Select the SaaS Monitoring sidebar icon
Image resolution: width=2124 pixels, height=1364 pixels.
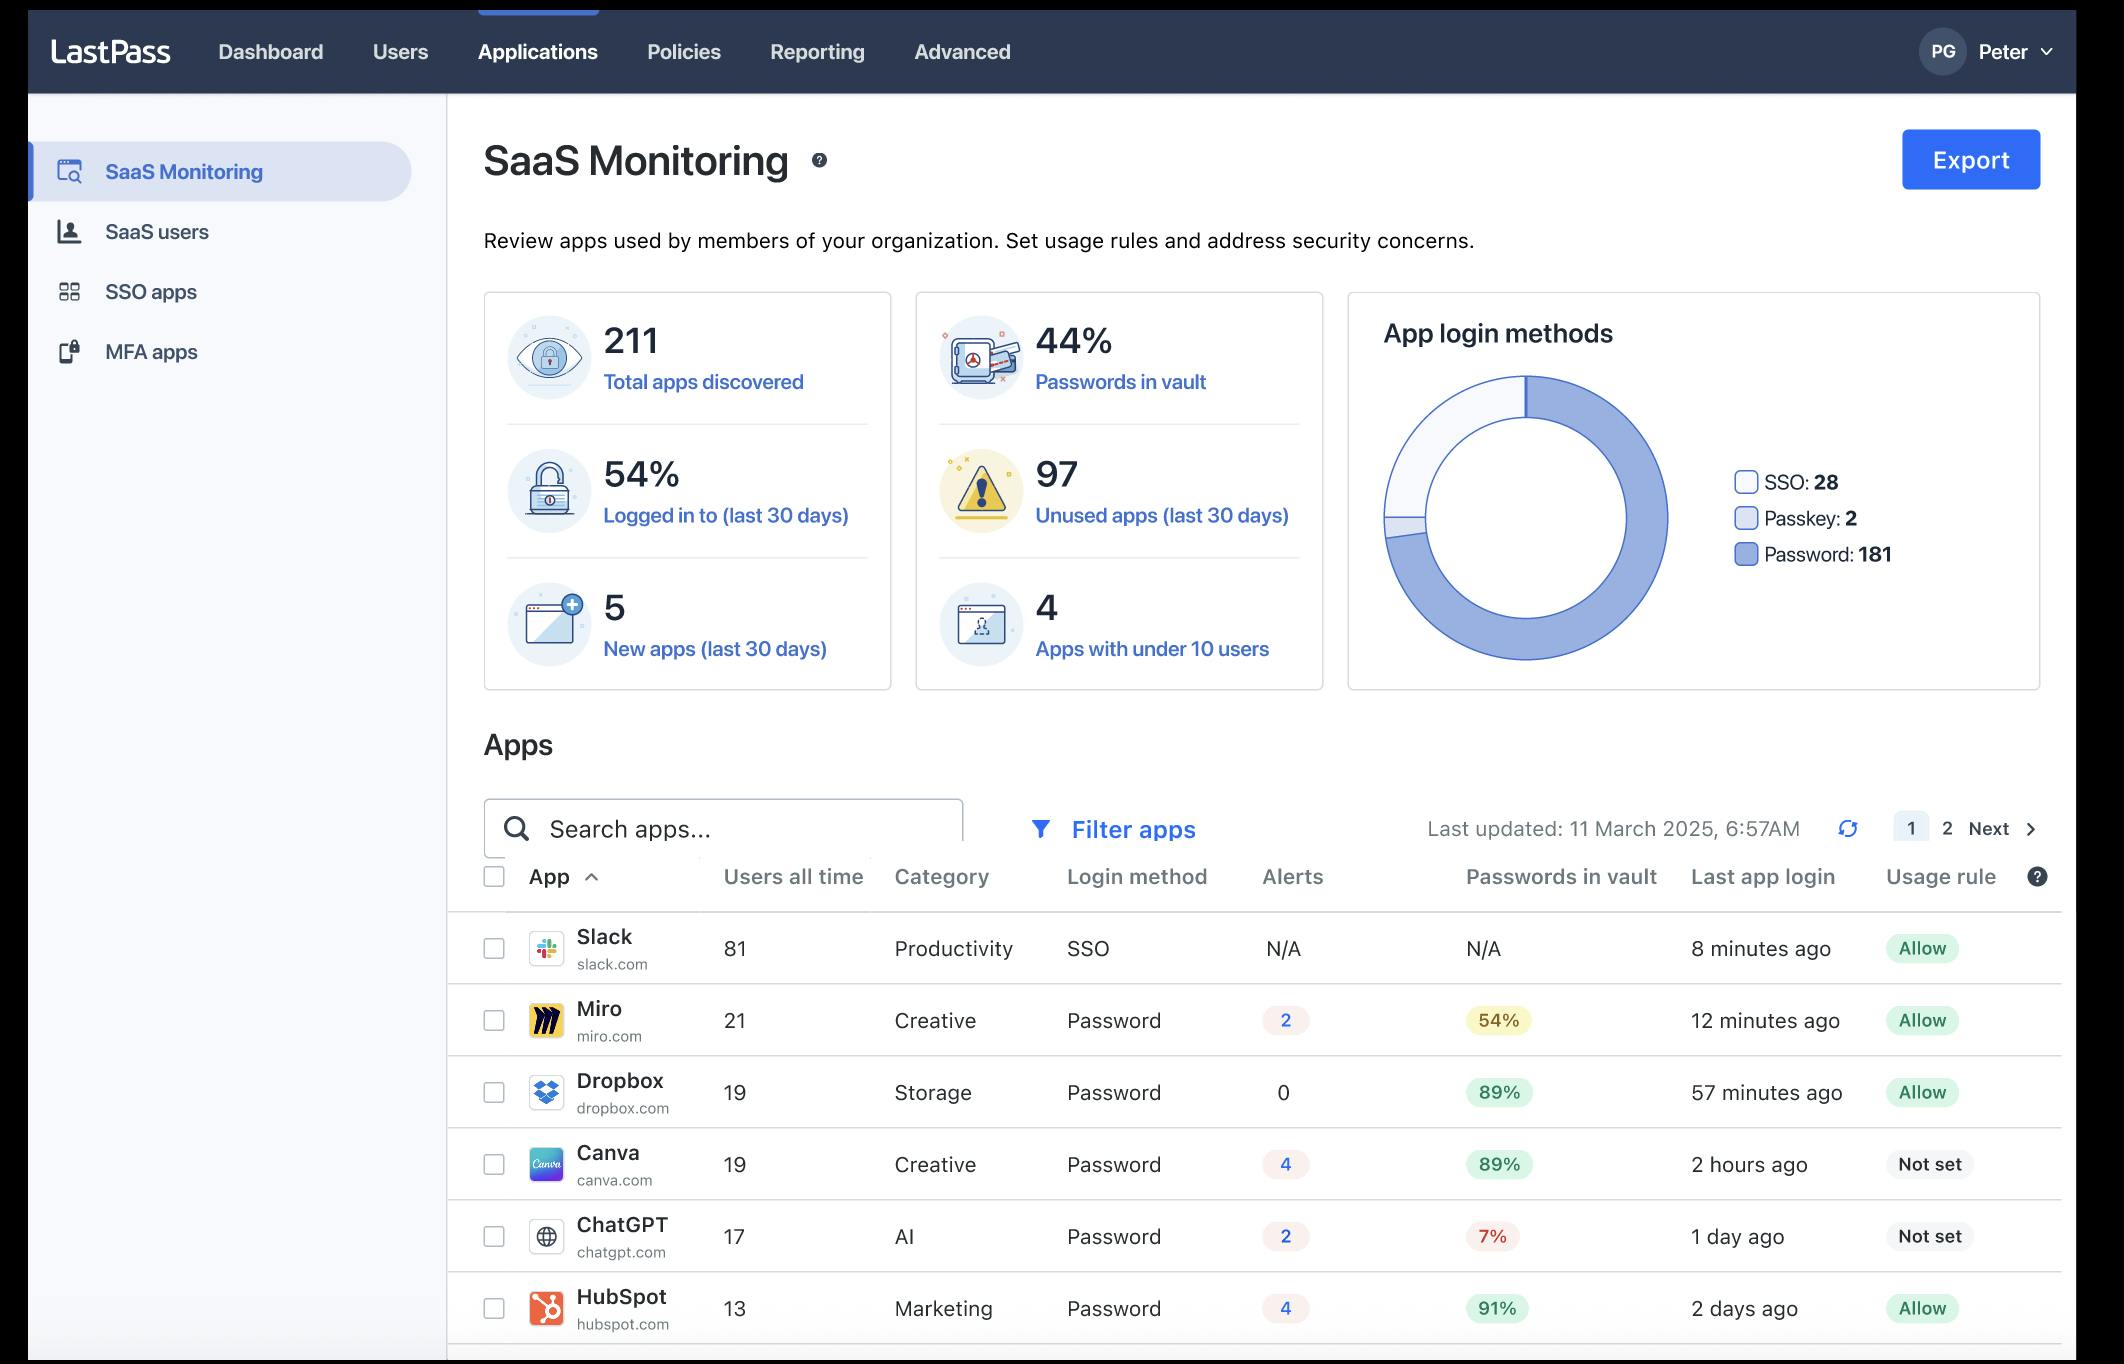pyautogui.click(x=70, y=171)
